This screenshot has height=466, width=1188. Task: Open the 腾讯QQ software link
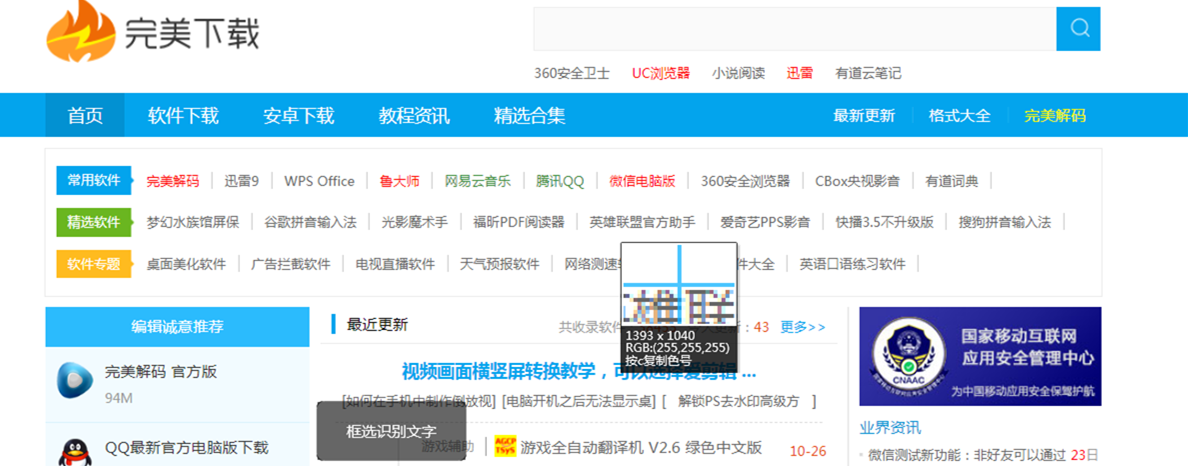(561, 181)
